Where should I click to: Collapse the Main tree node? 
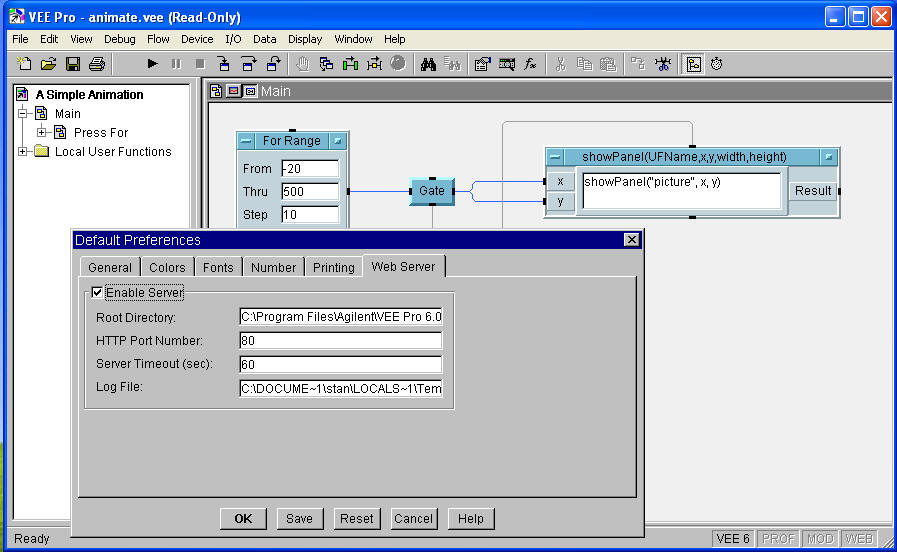(x=23, y=113)
